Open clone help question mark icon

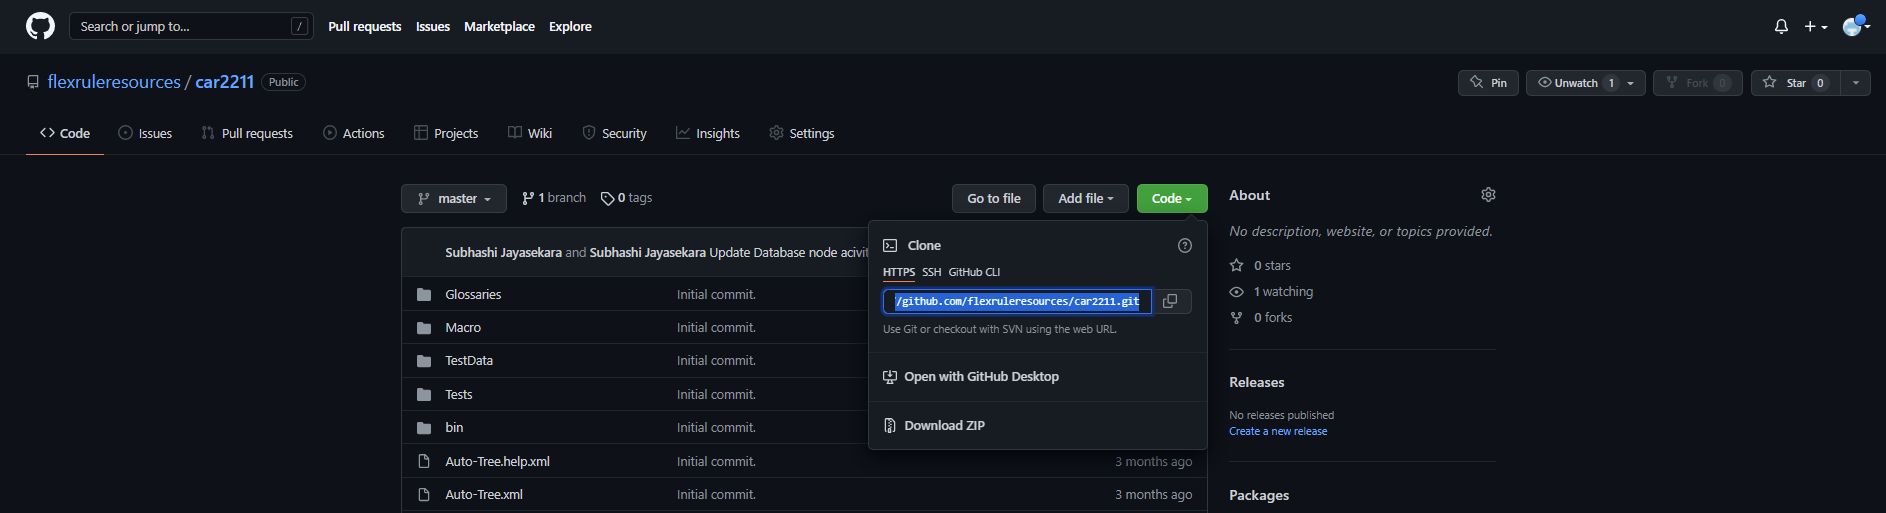point(1185,245)
